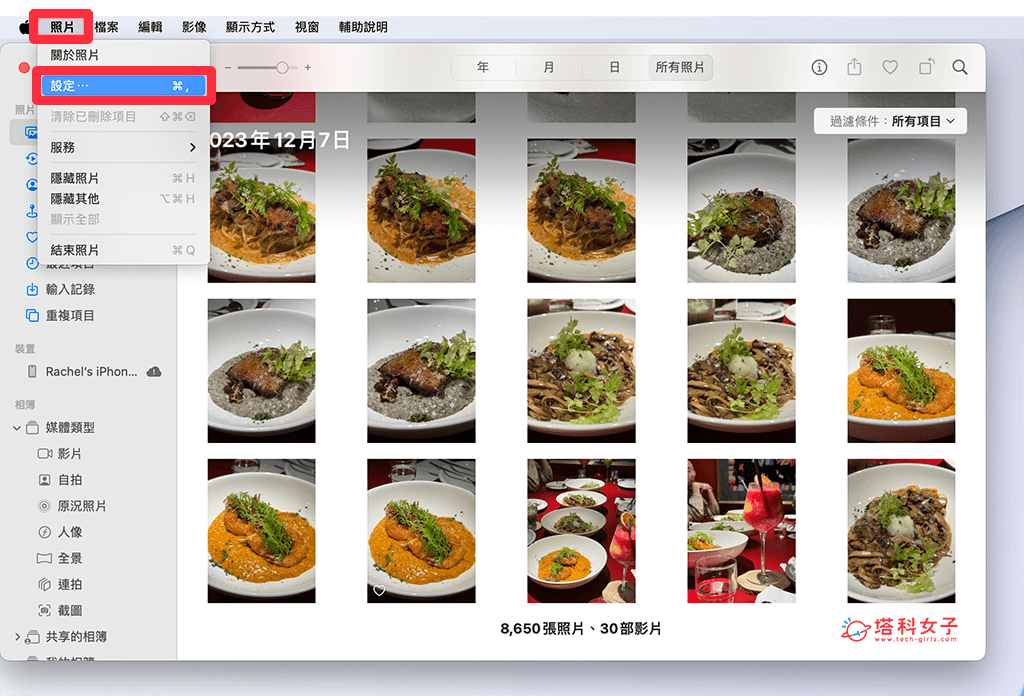Choose 關於照片 menu item
The image size is (1024, 696).
tap(123, 55)
